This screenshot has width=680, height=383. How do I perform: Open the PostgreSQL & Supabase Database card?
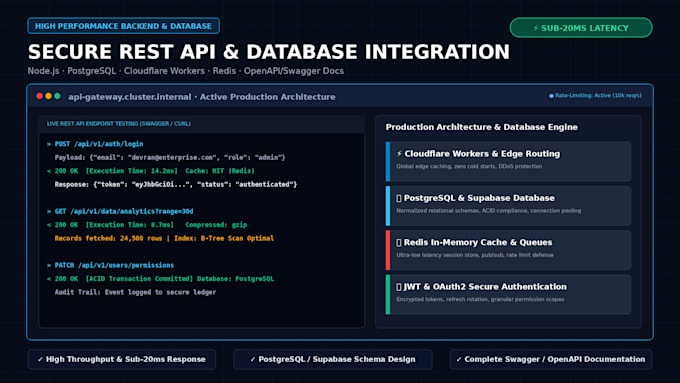508,206
